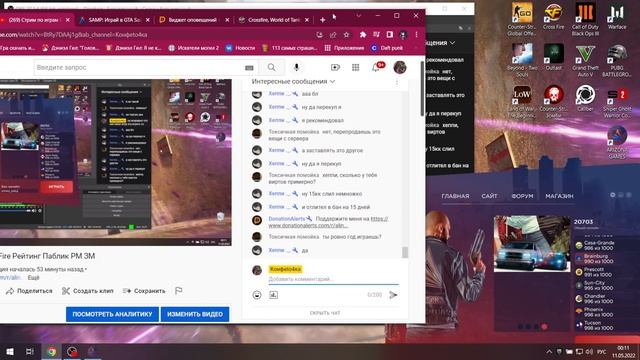Launch Sniper Ghost Warrior Contracts 2 shortcut

point(617,101)
